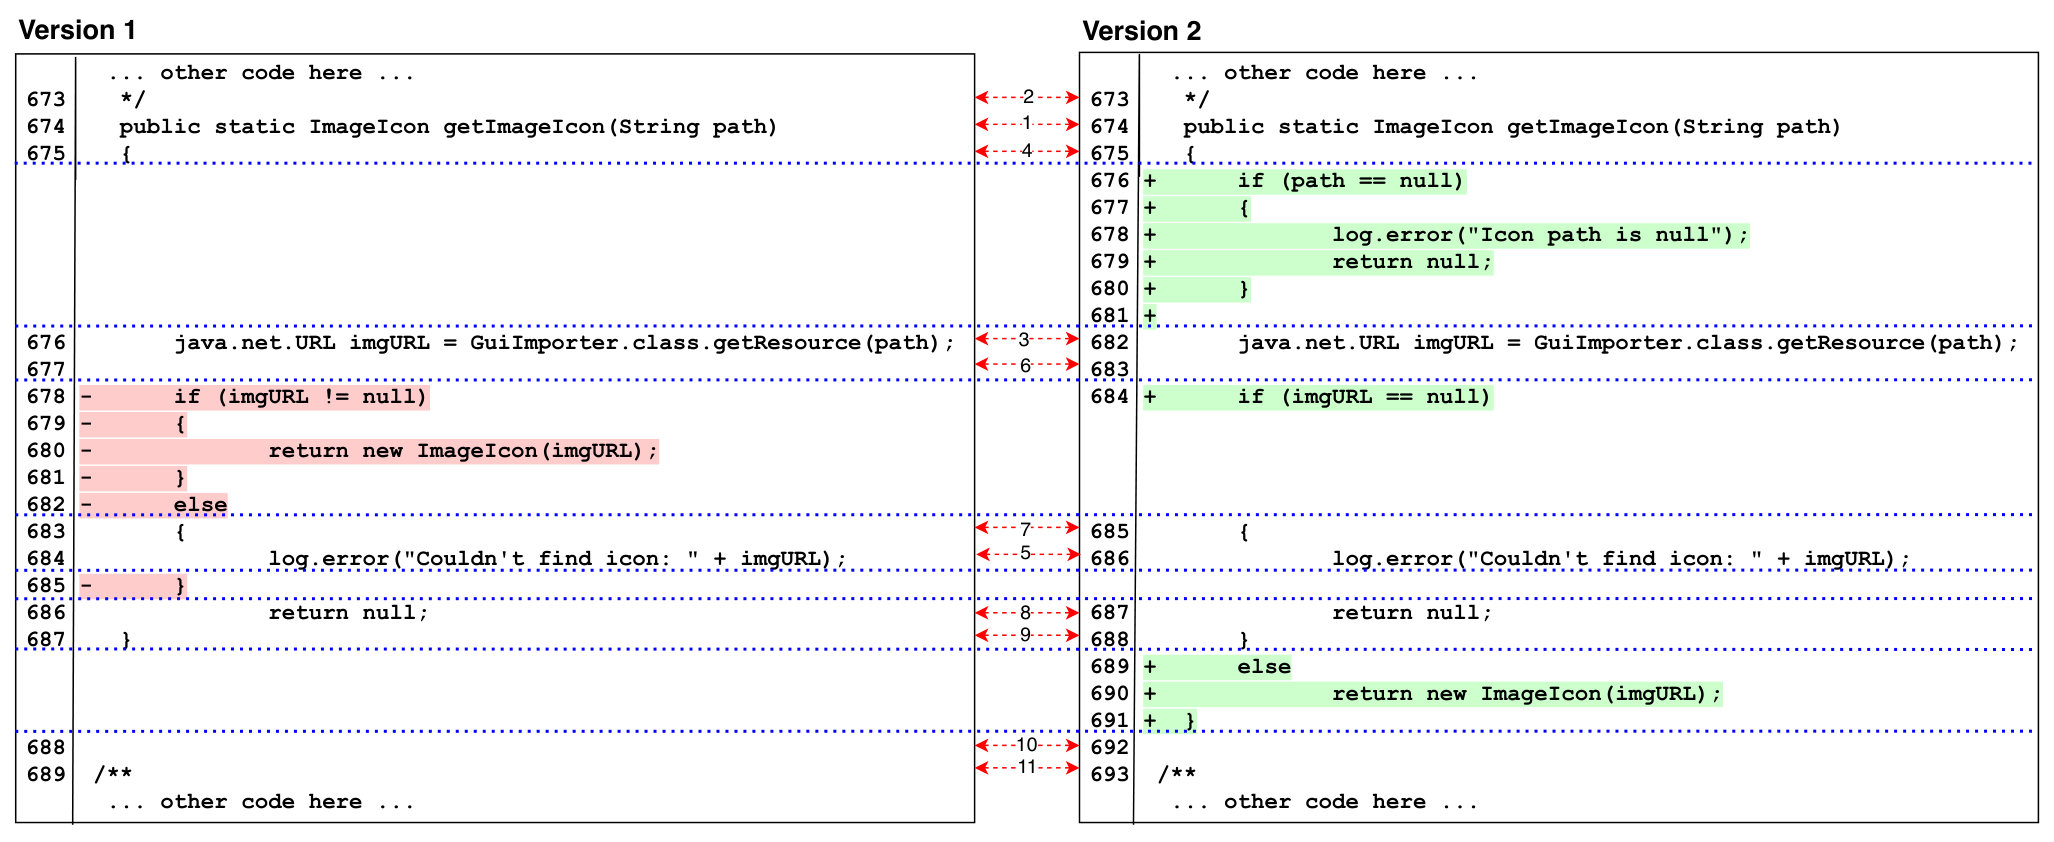Click line number 674 in Version 2
The image size is (2054, 842).
pyautogui.click(x=1109, y=127)
